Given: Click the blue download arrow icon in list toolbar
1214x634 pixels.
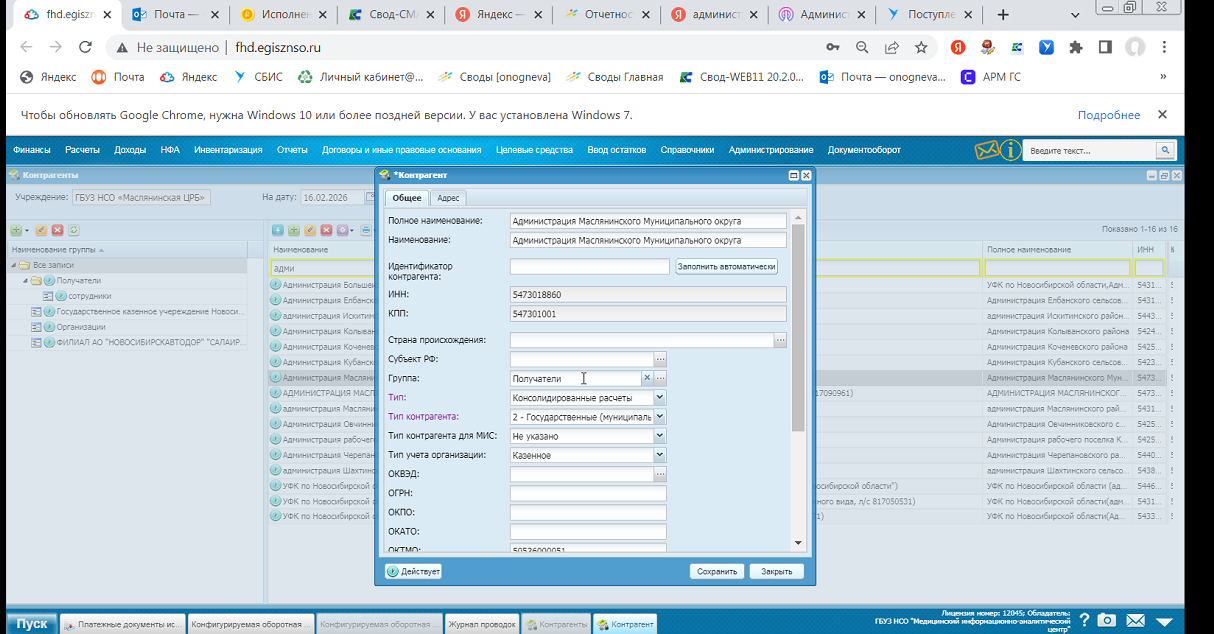Looking at the screenshot, I should point(279,230).
